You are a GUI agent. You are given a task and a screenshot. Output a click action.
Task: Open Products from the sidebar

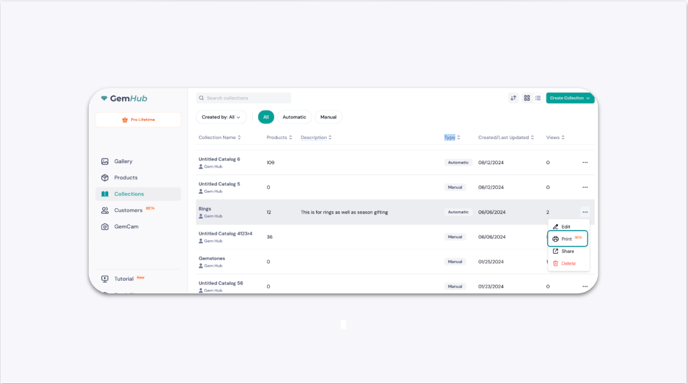[x=125, y=178]
